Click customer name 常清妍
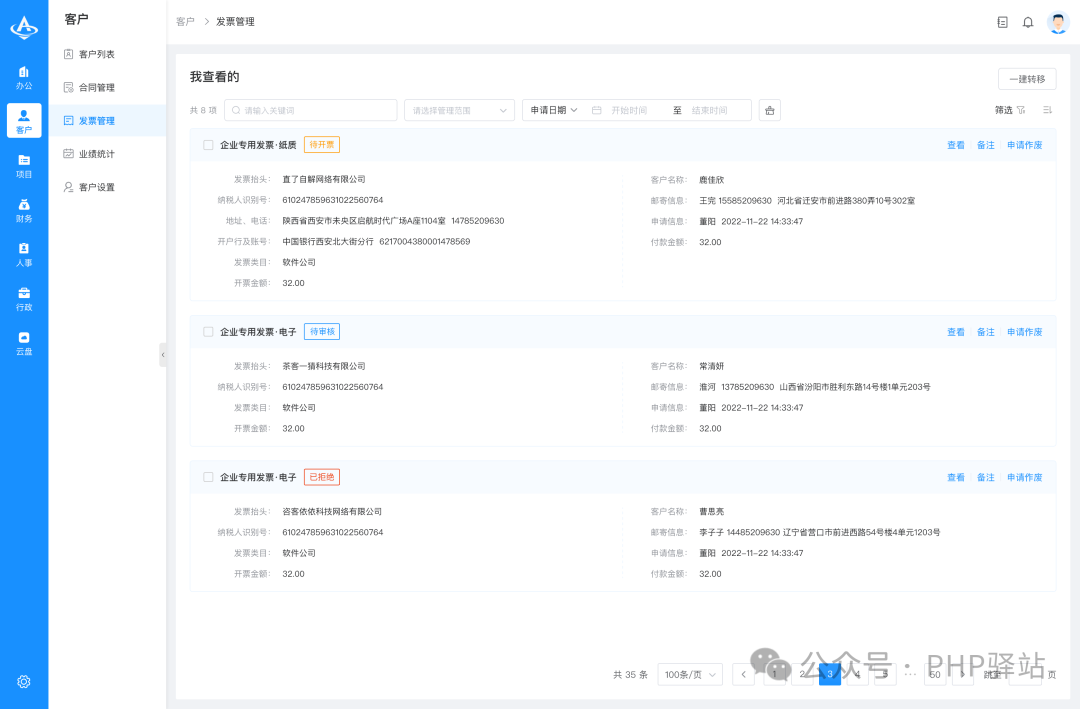 tap(712, 366)
